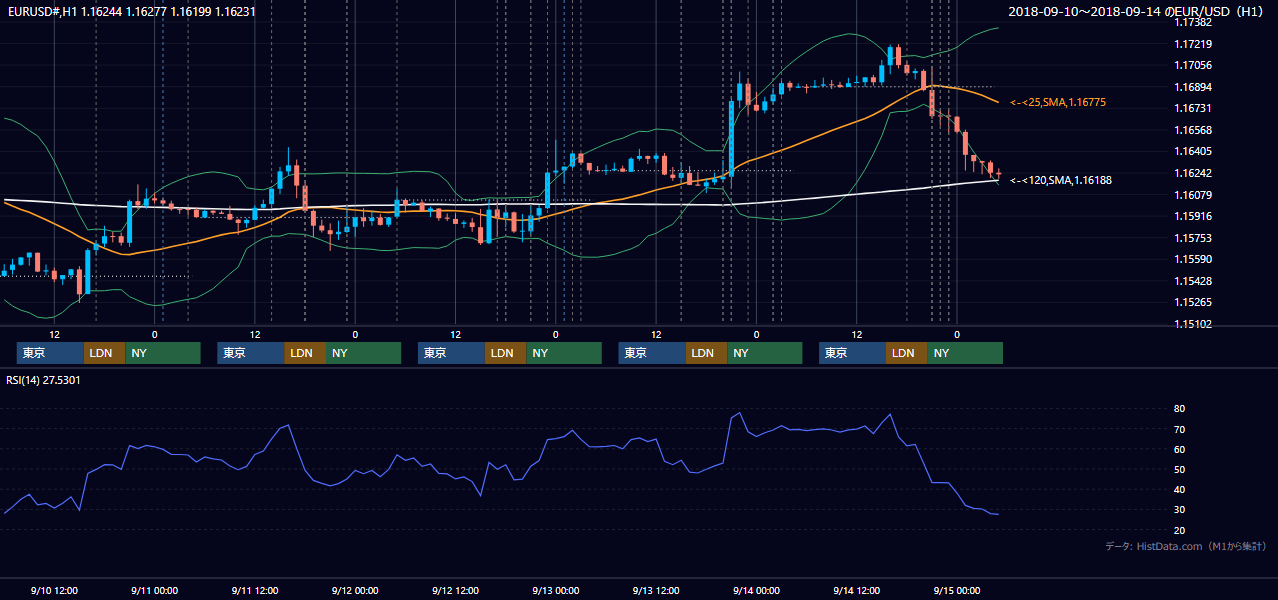Viewport: 1278px width, 600px height.
Task: Click RSI scale value 70
Action: 1180,429
